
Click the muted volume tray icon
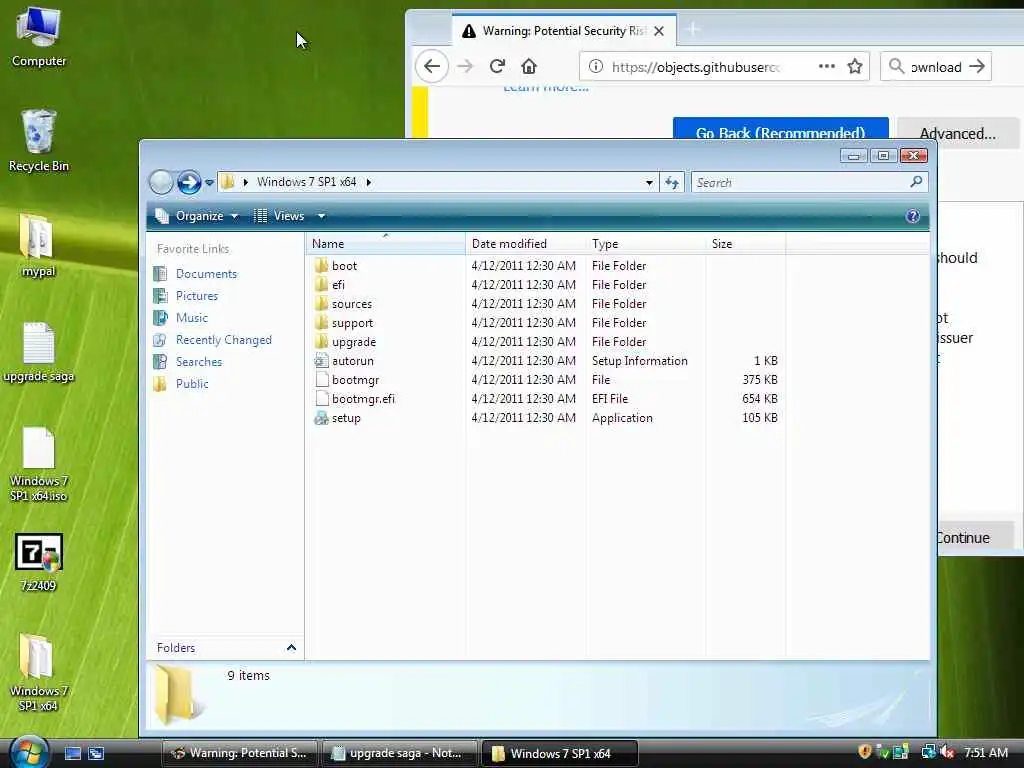[x=948, y=752]
